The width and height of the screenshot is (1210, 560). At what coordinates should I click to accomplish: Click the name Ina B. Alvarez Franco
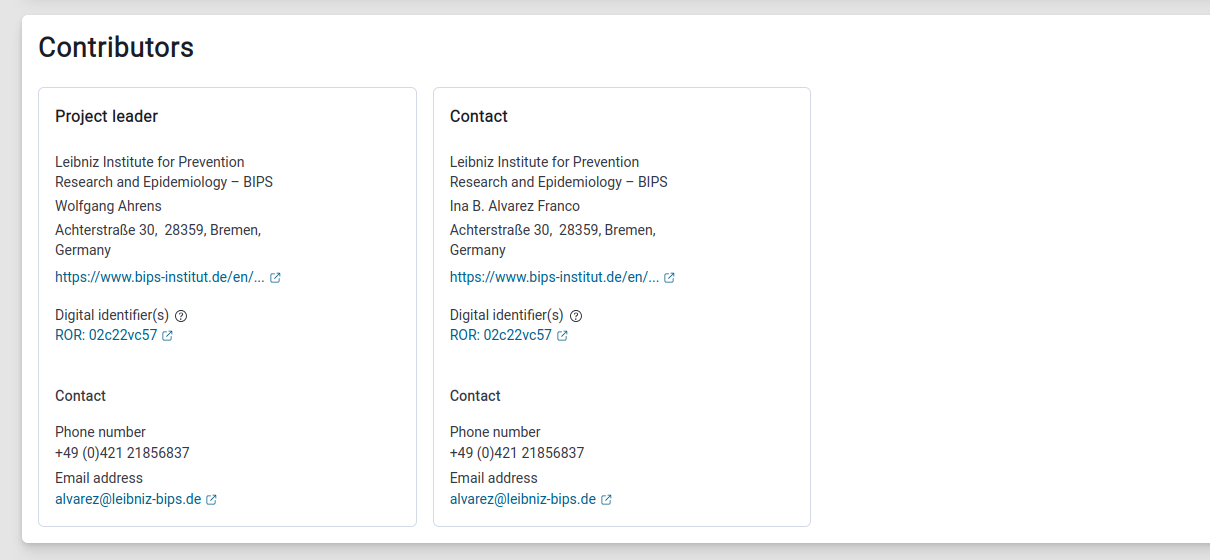pyautogui.click(x=515, y=206)
